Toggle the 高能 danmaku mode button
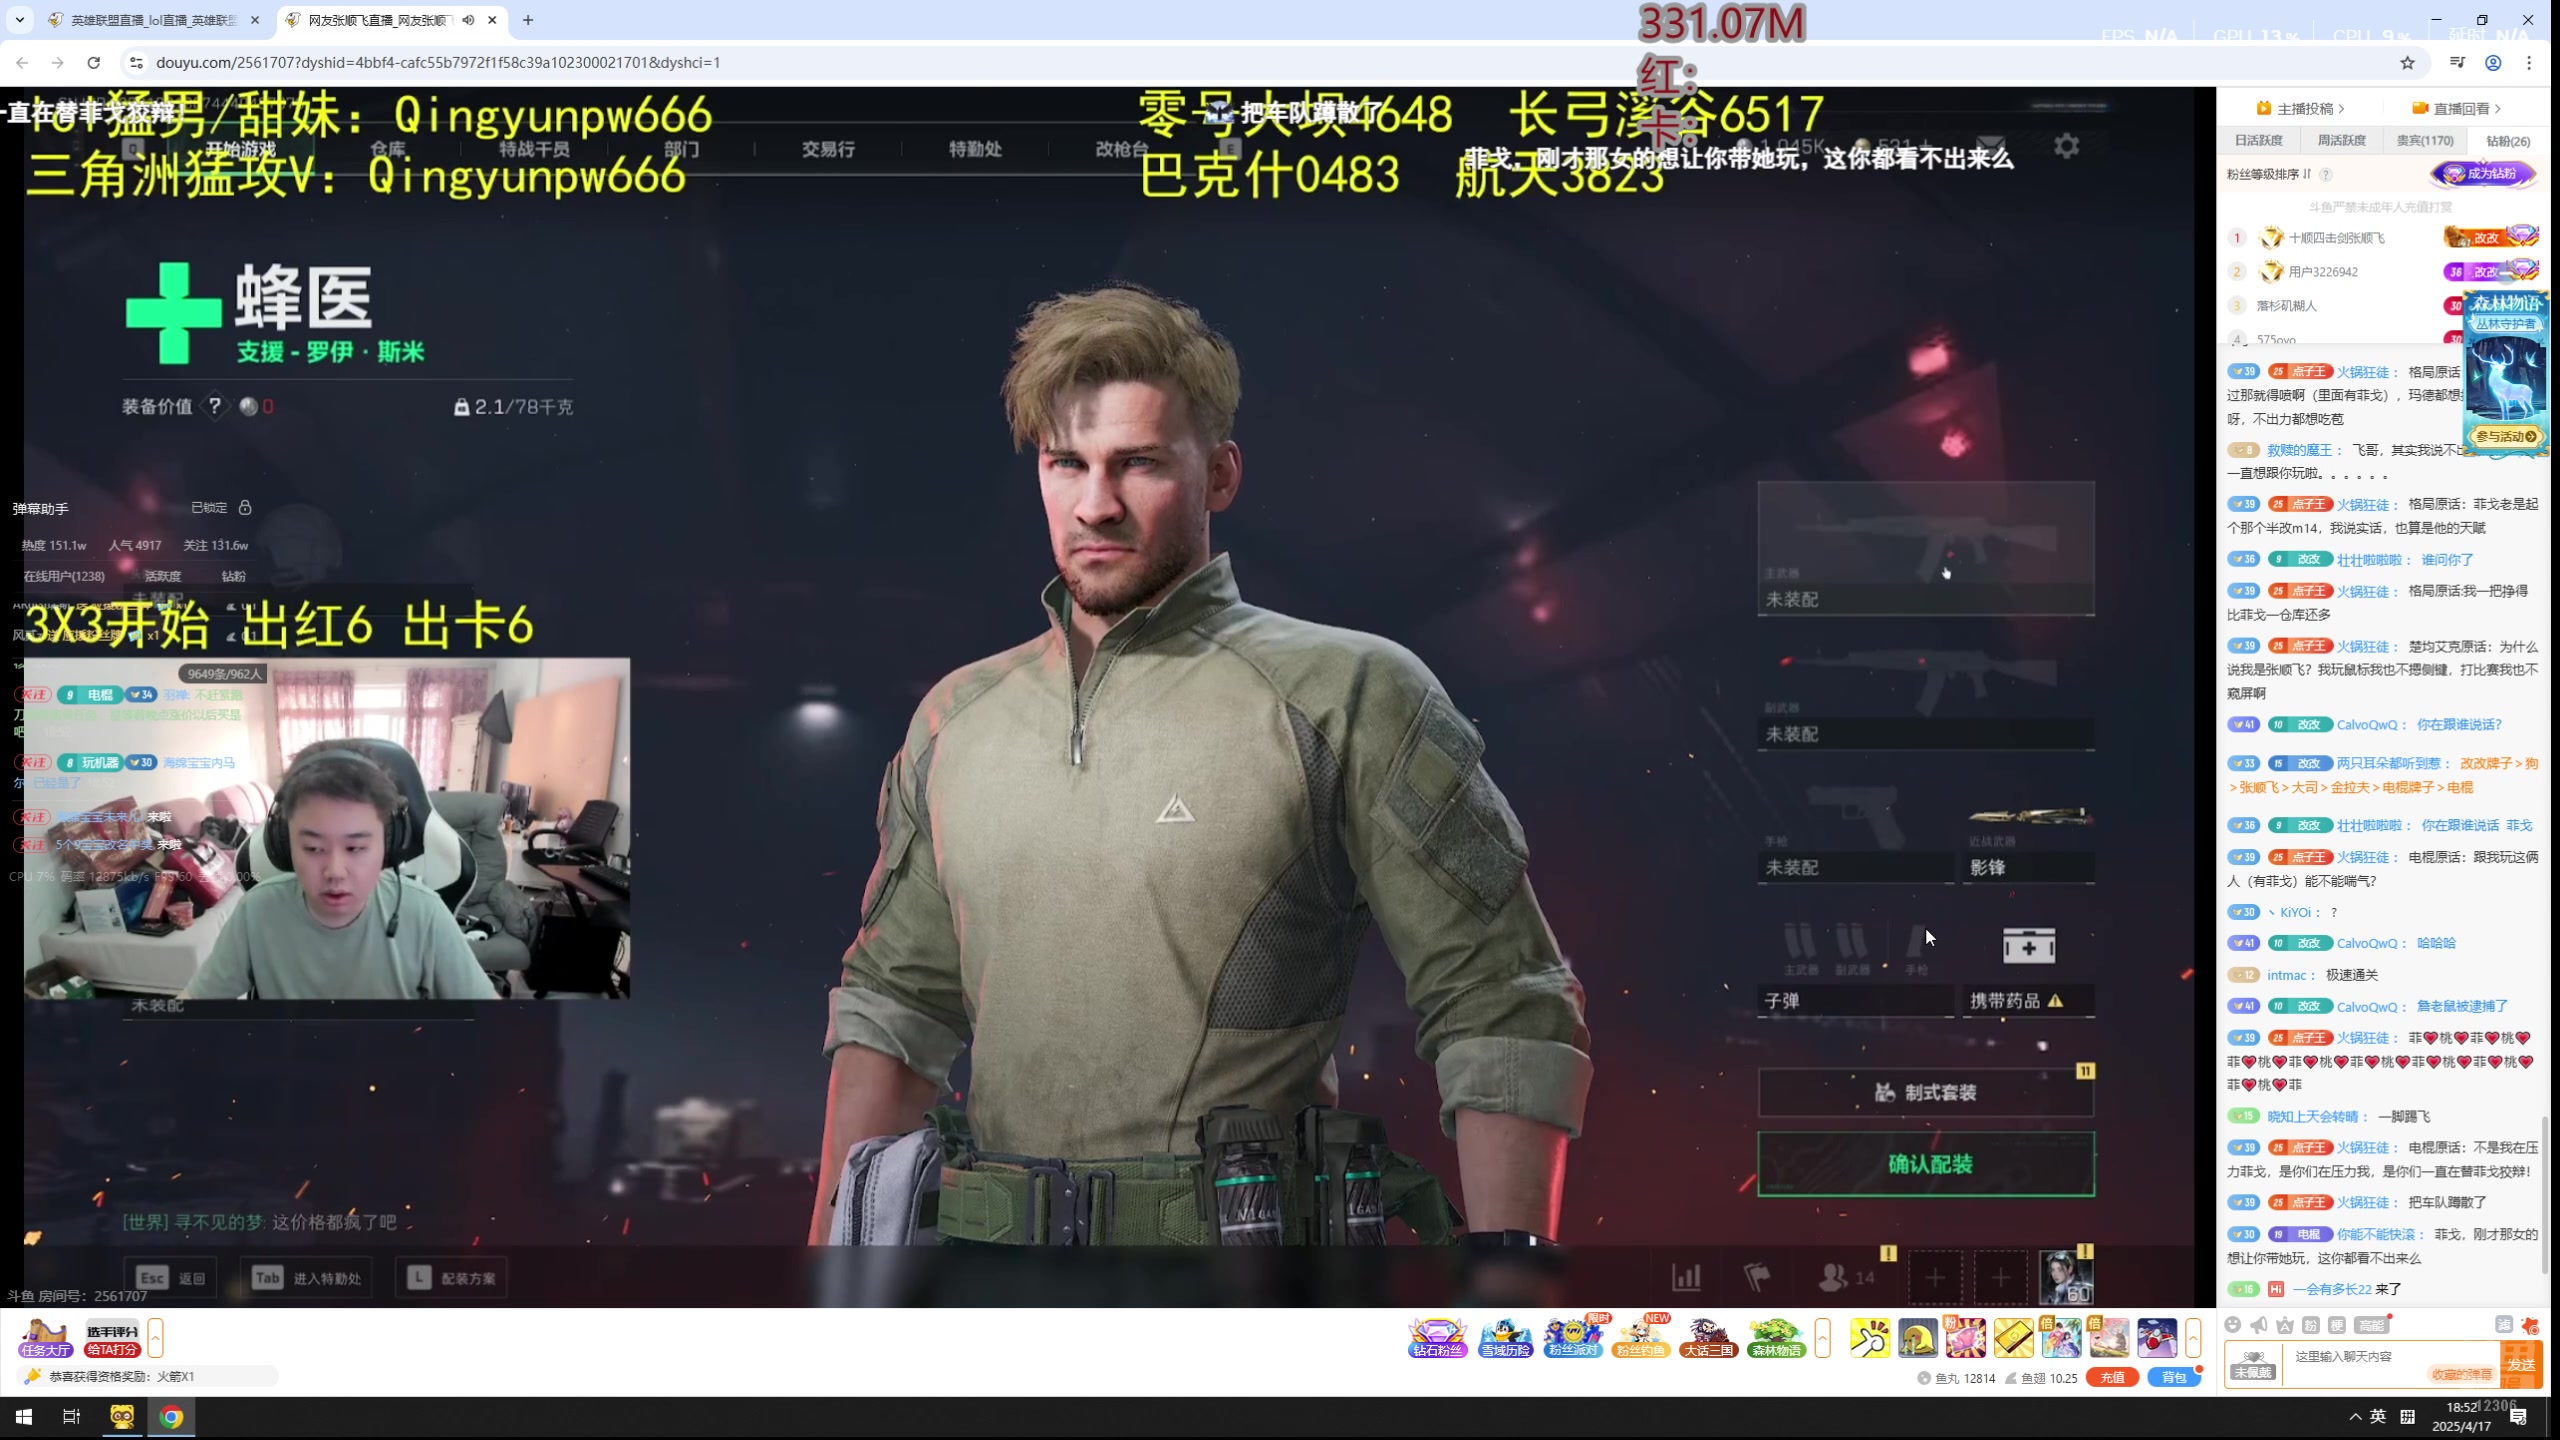The height and width of the screenshot is (1440, 2560). [2372, 1325]
